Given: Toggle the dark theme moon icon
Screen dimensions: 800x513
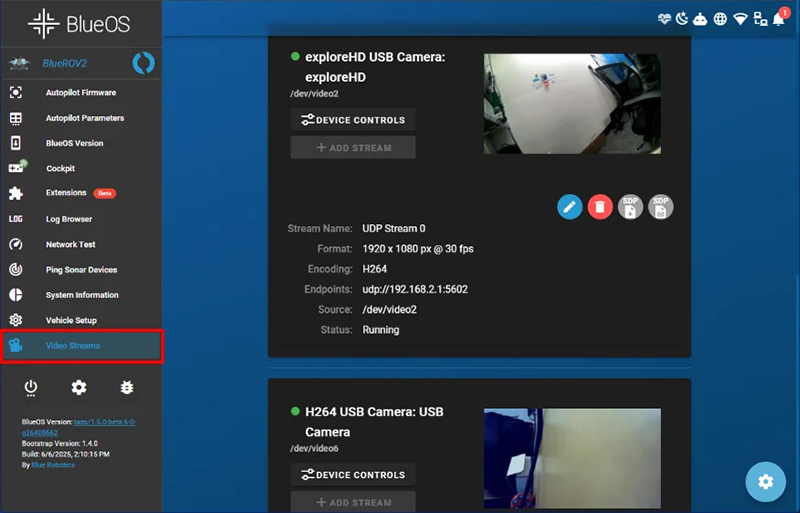Looking at the screenshot, I should pyautogui.click(x=682, y=19).
